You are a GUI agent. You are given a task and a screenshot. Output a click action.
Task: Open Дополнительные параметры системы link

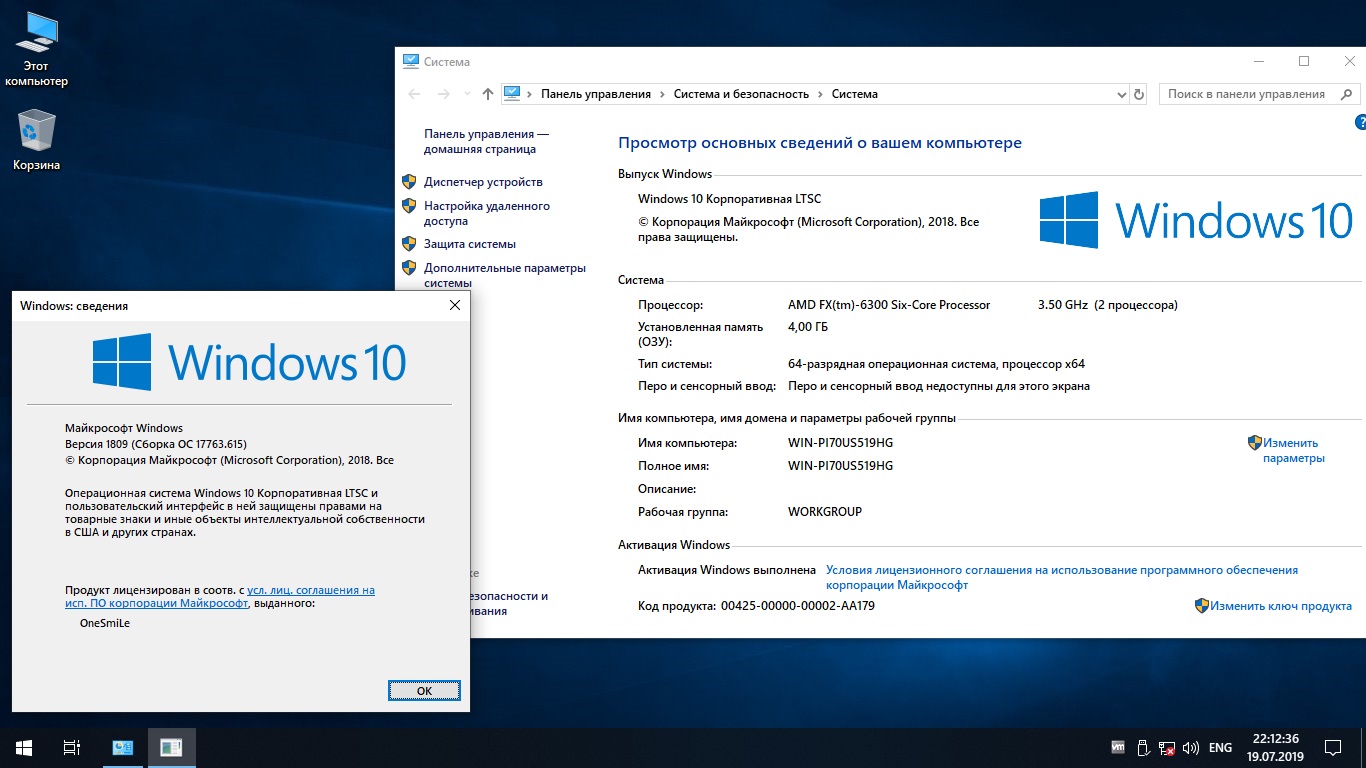tap(505, 275)
